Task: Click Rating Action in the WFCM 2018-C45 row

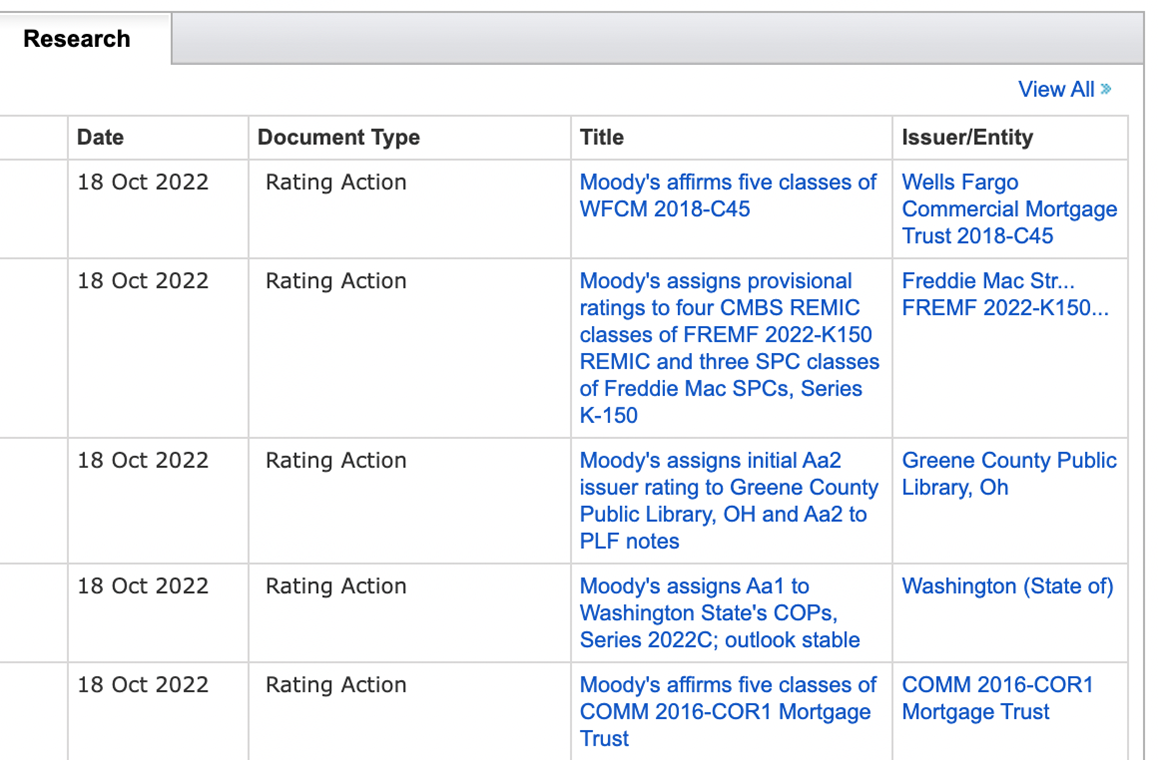Action: pos(336,182)
